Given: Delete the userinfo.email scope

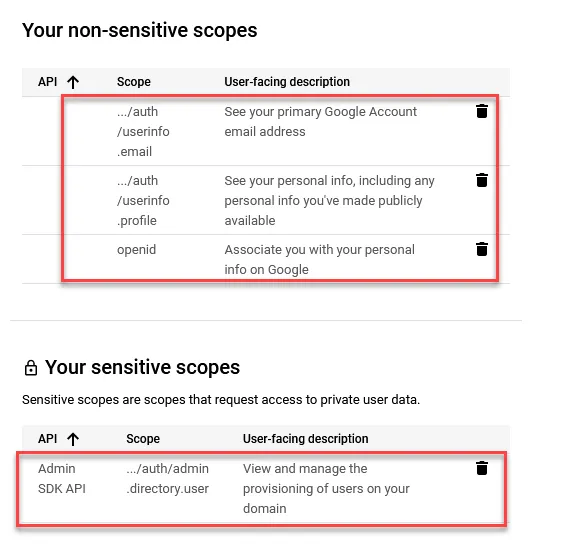Looking at the screenshot, I should [x=482, y=111].
